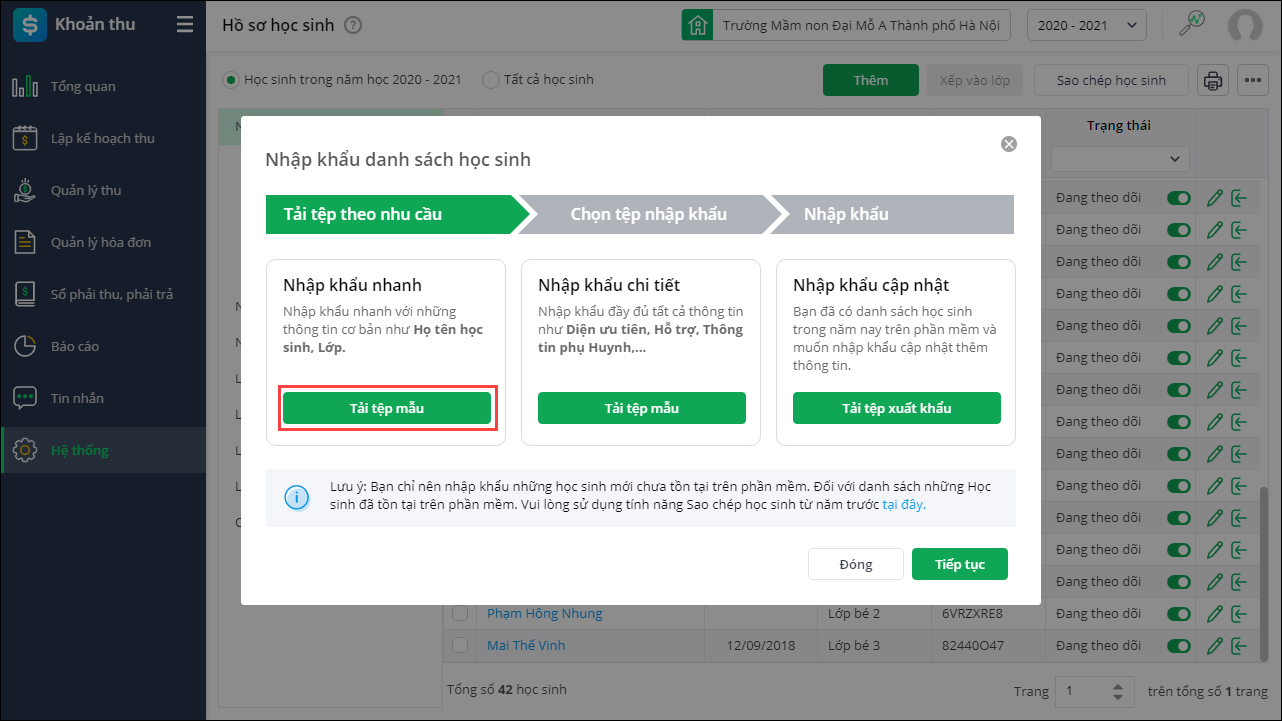Open the Tổng quan chart icon
Screen dimensions: 1282x721
click(x=25, y=87)
